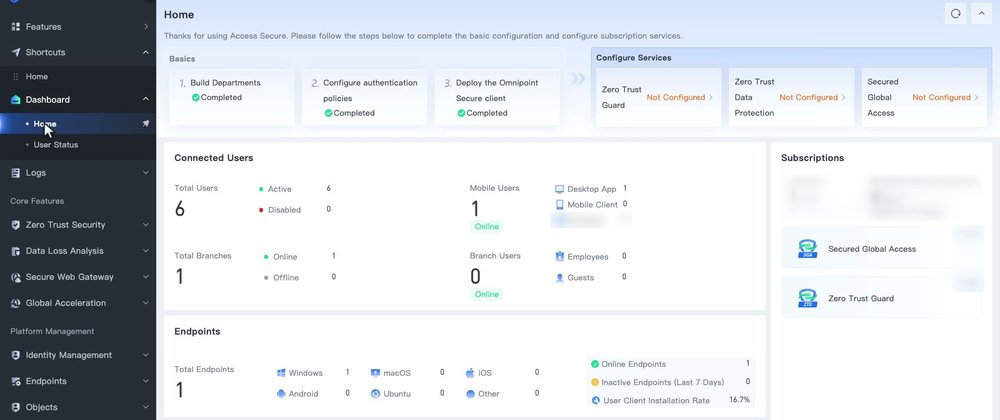Expand the Data Loss Analysis chevron
Image resolution: width=1000 pixels, height=420 pixels.
[146, 251]
